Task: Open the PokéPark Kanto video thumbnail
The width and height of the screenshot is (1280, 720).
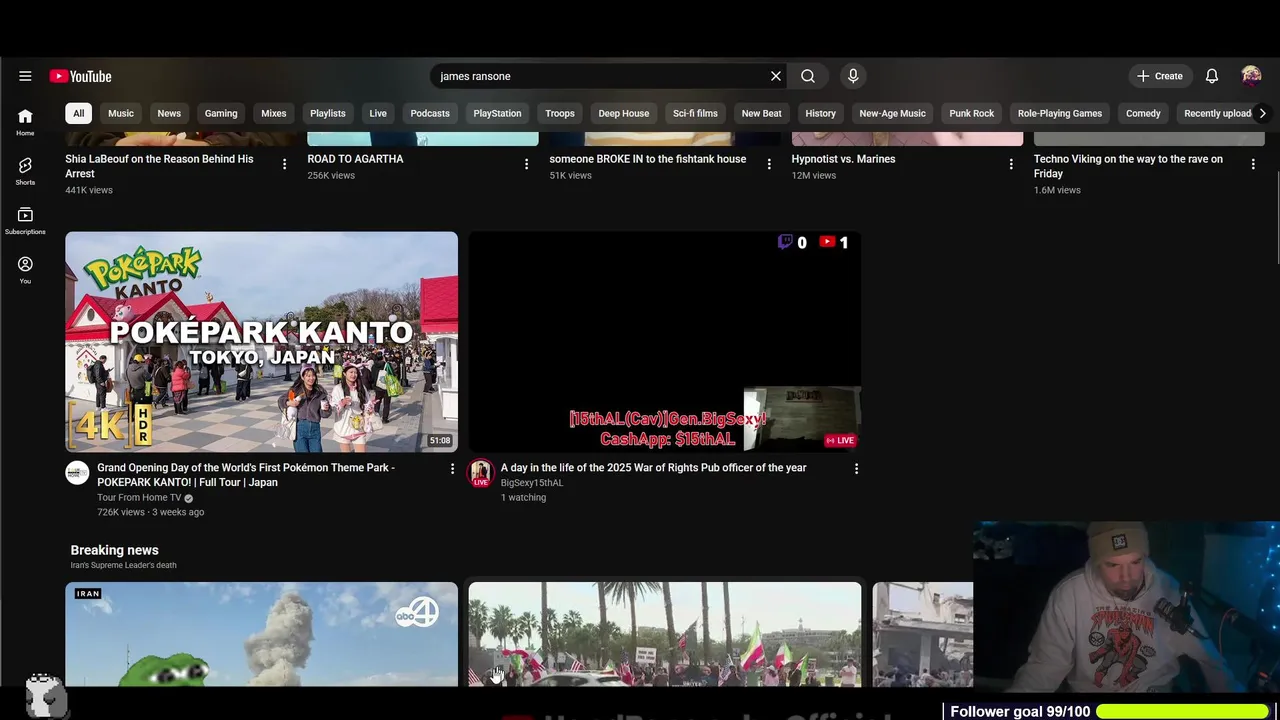Action: coord(262,342)
